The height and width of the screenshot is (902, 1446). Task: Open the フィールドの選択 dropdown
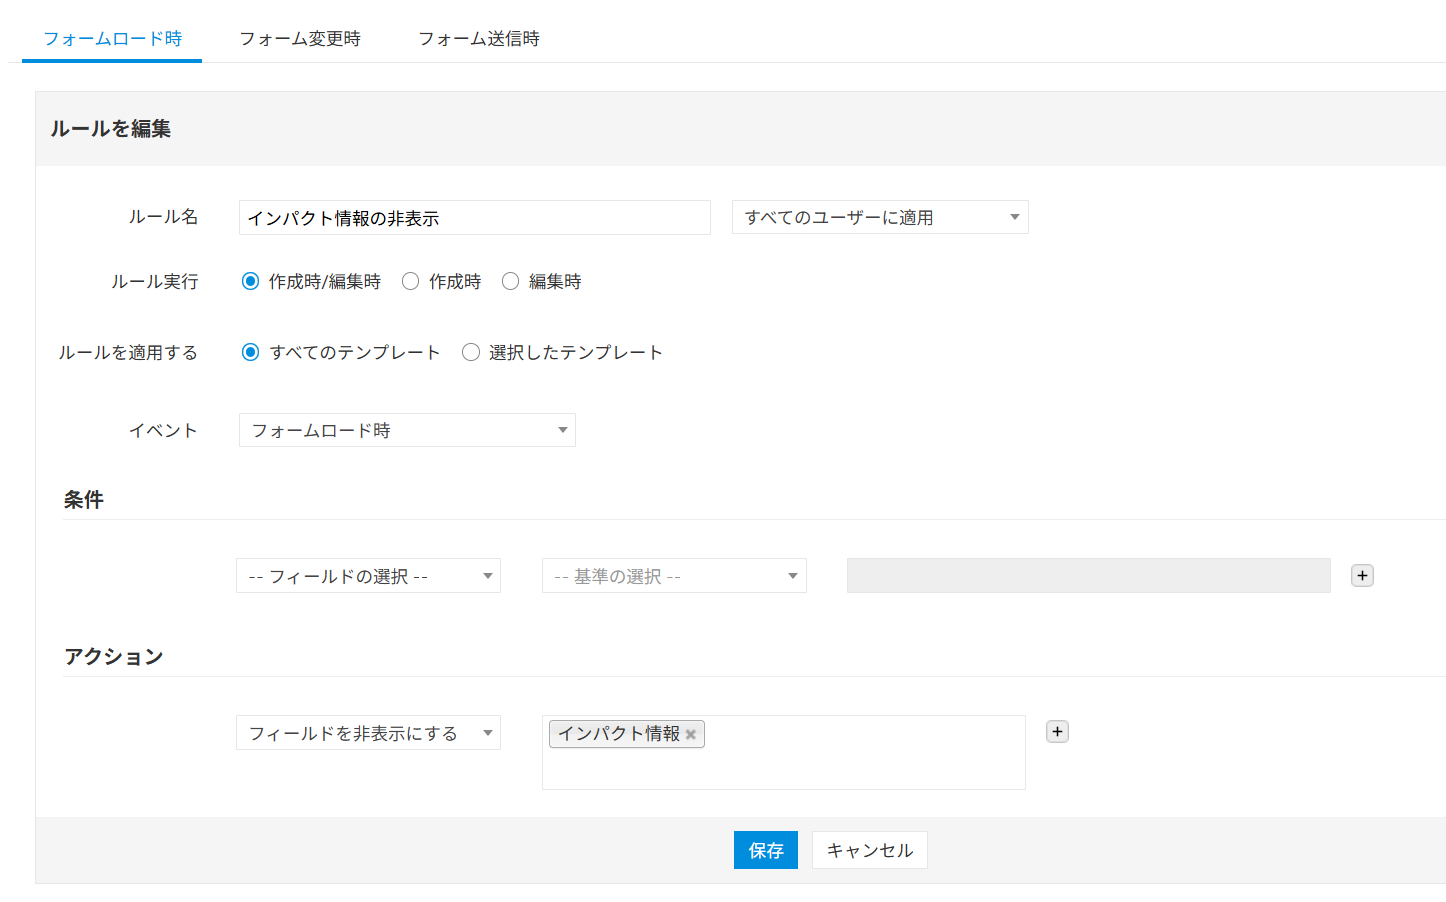click(368, 576)
